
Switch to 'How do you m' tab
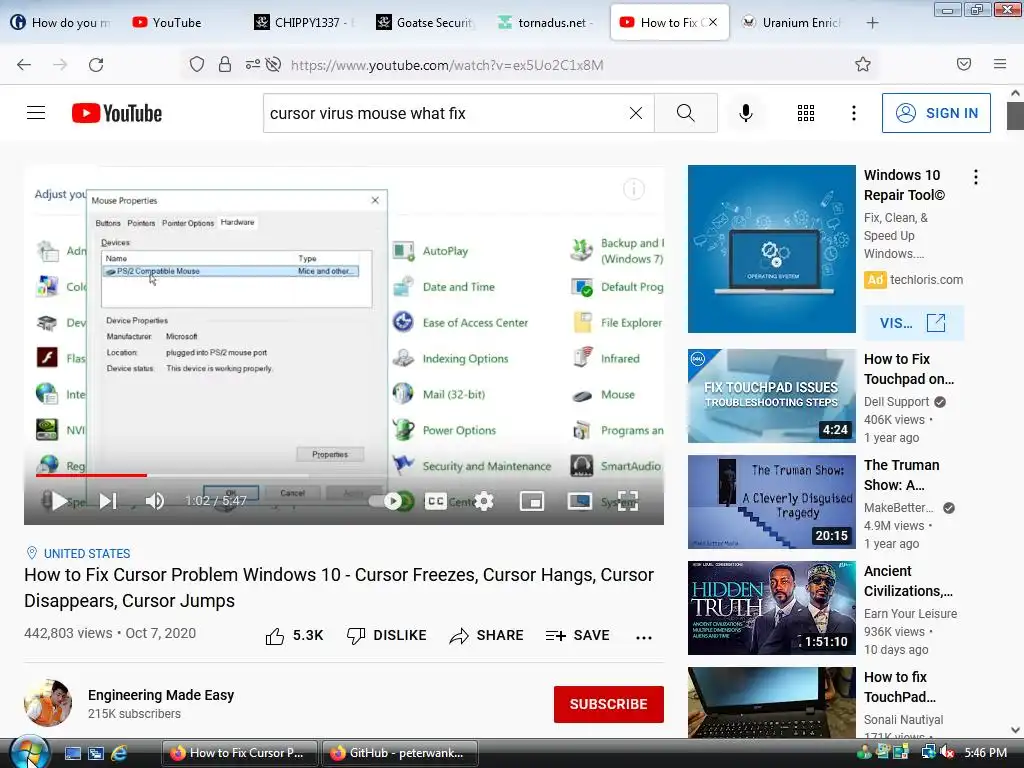tap(60, 23)
